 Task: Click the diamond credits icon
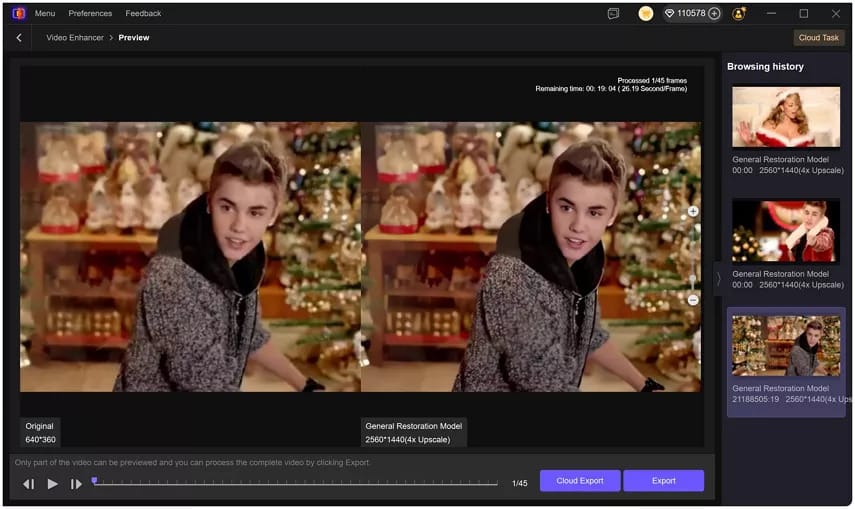coord(669,14)
